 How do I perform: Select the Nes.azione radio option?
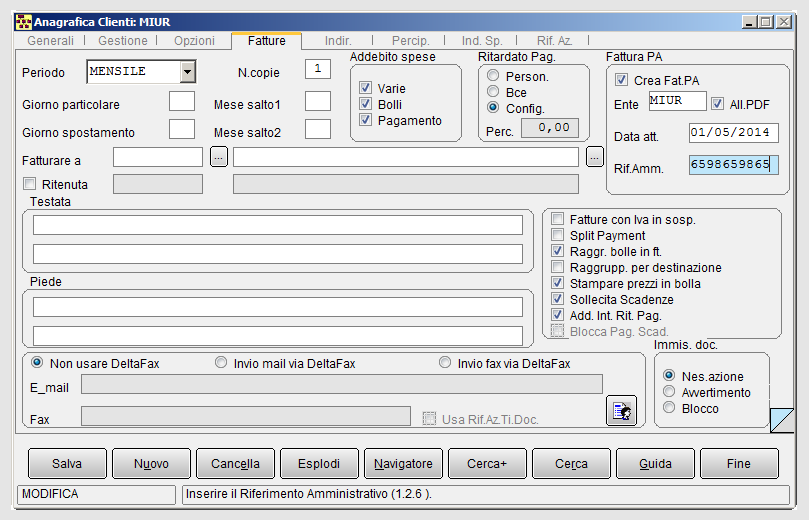(x=669, y=375)
